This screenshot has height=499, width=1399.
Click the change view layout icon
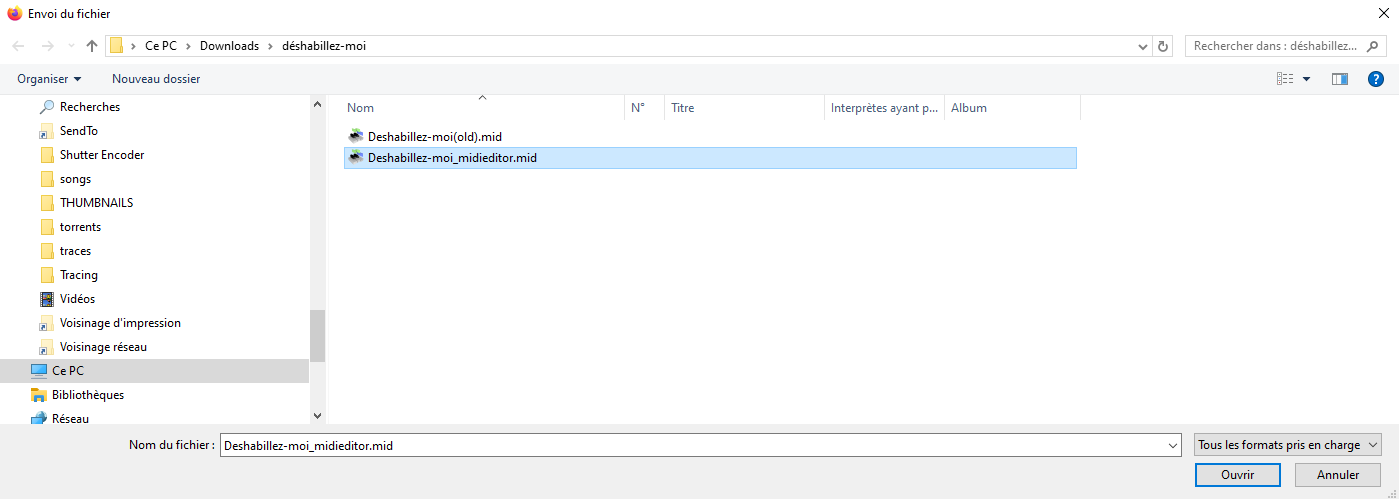(x=1285, y=79)
